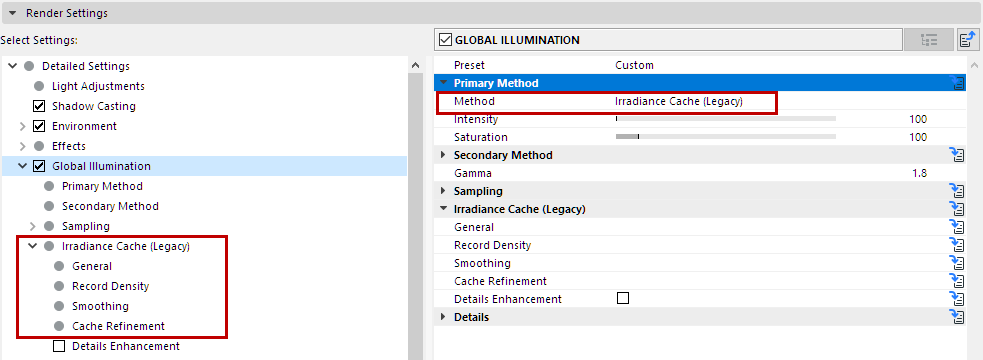Enable Details Enhancement checkbox in right panel
The image size is (983, 360).
[623, 298]
